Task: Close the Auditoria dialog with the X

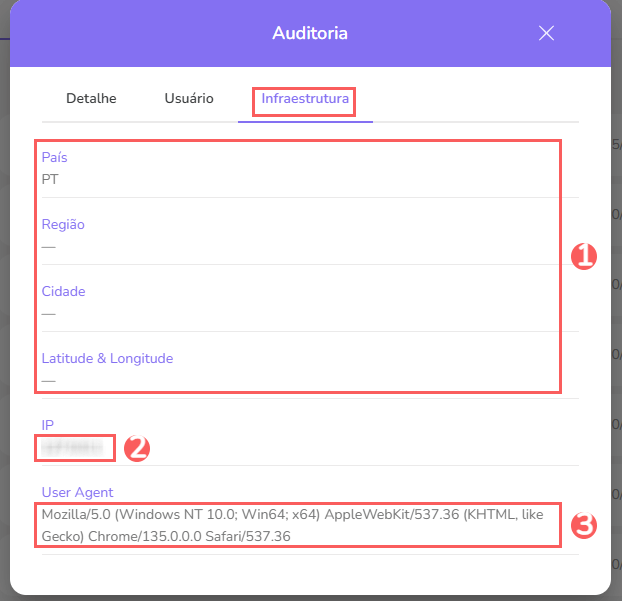Action: coord(546,33)
